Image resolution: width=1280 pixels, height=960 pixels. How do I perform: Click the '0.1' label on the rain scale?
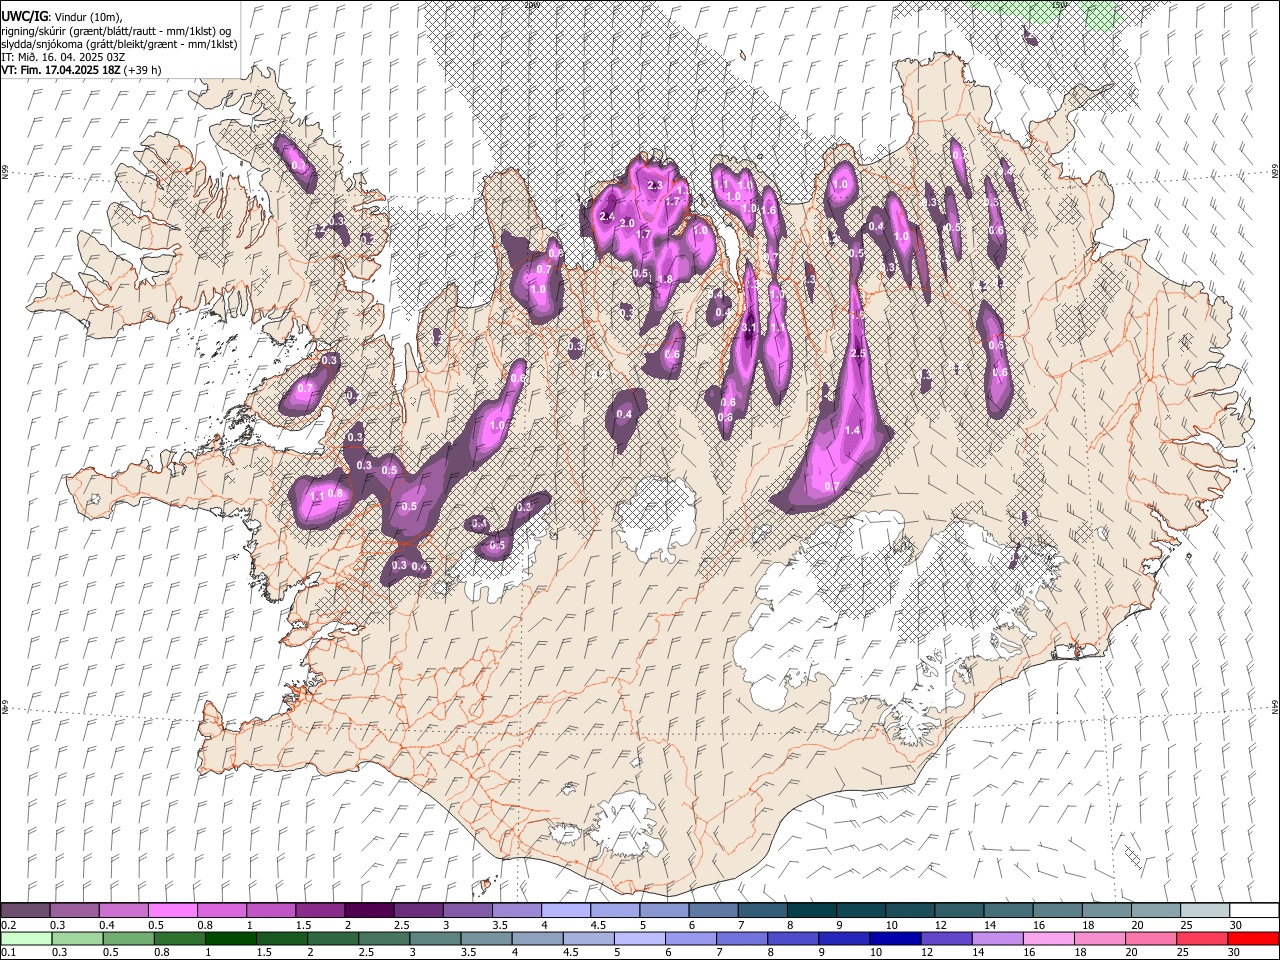point(9,953)
